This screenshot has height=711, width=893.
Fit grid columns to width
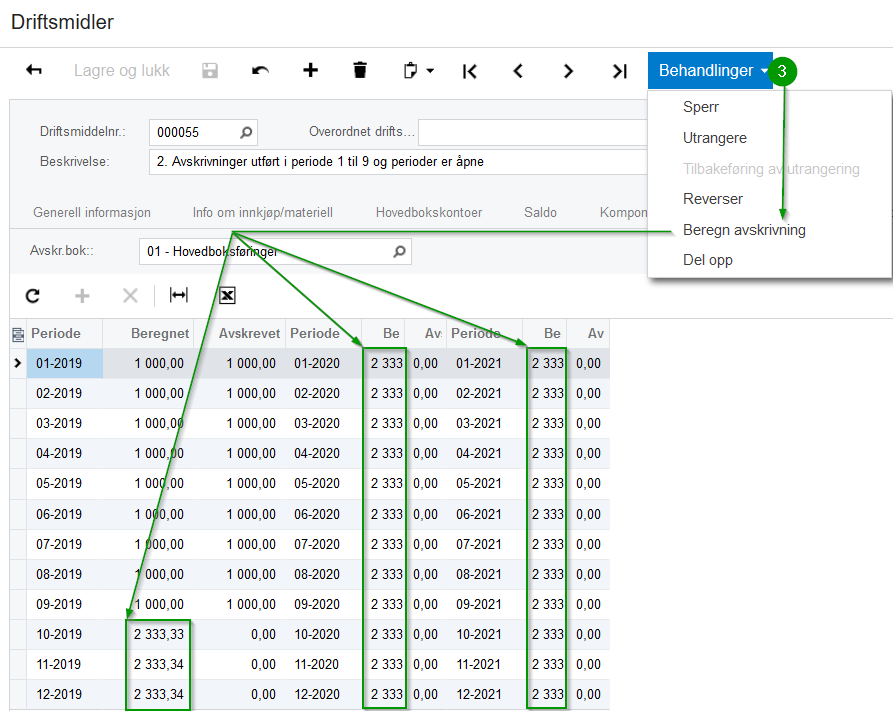tap(178, 295)
